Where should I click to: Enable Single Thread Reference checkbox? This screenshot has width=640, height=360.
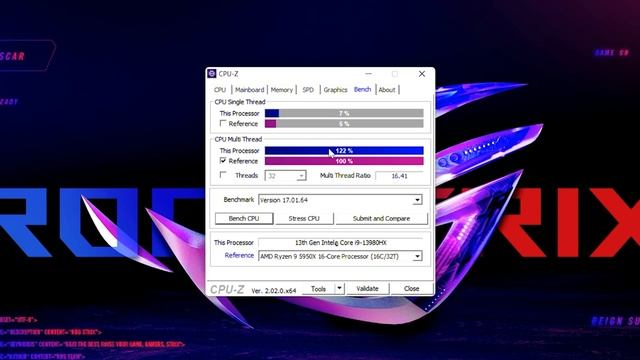click(223, 123)
